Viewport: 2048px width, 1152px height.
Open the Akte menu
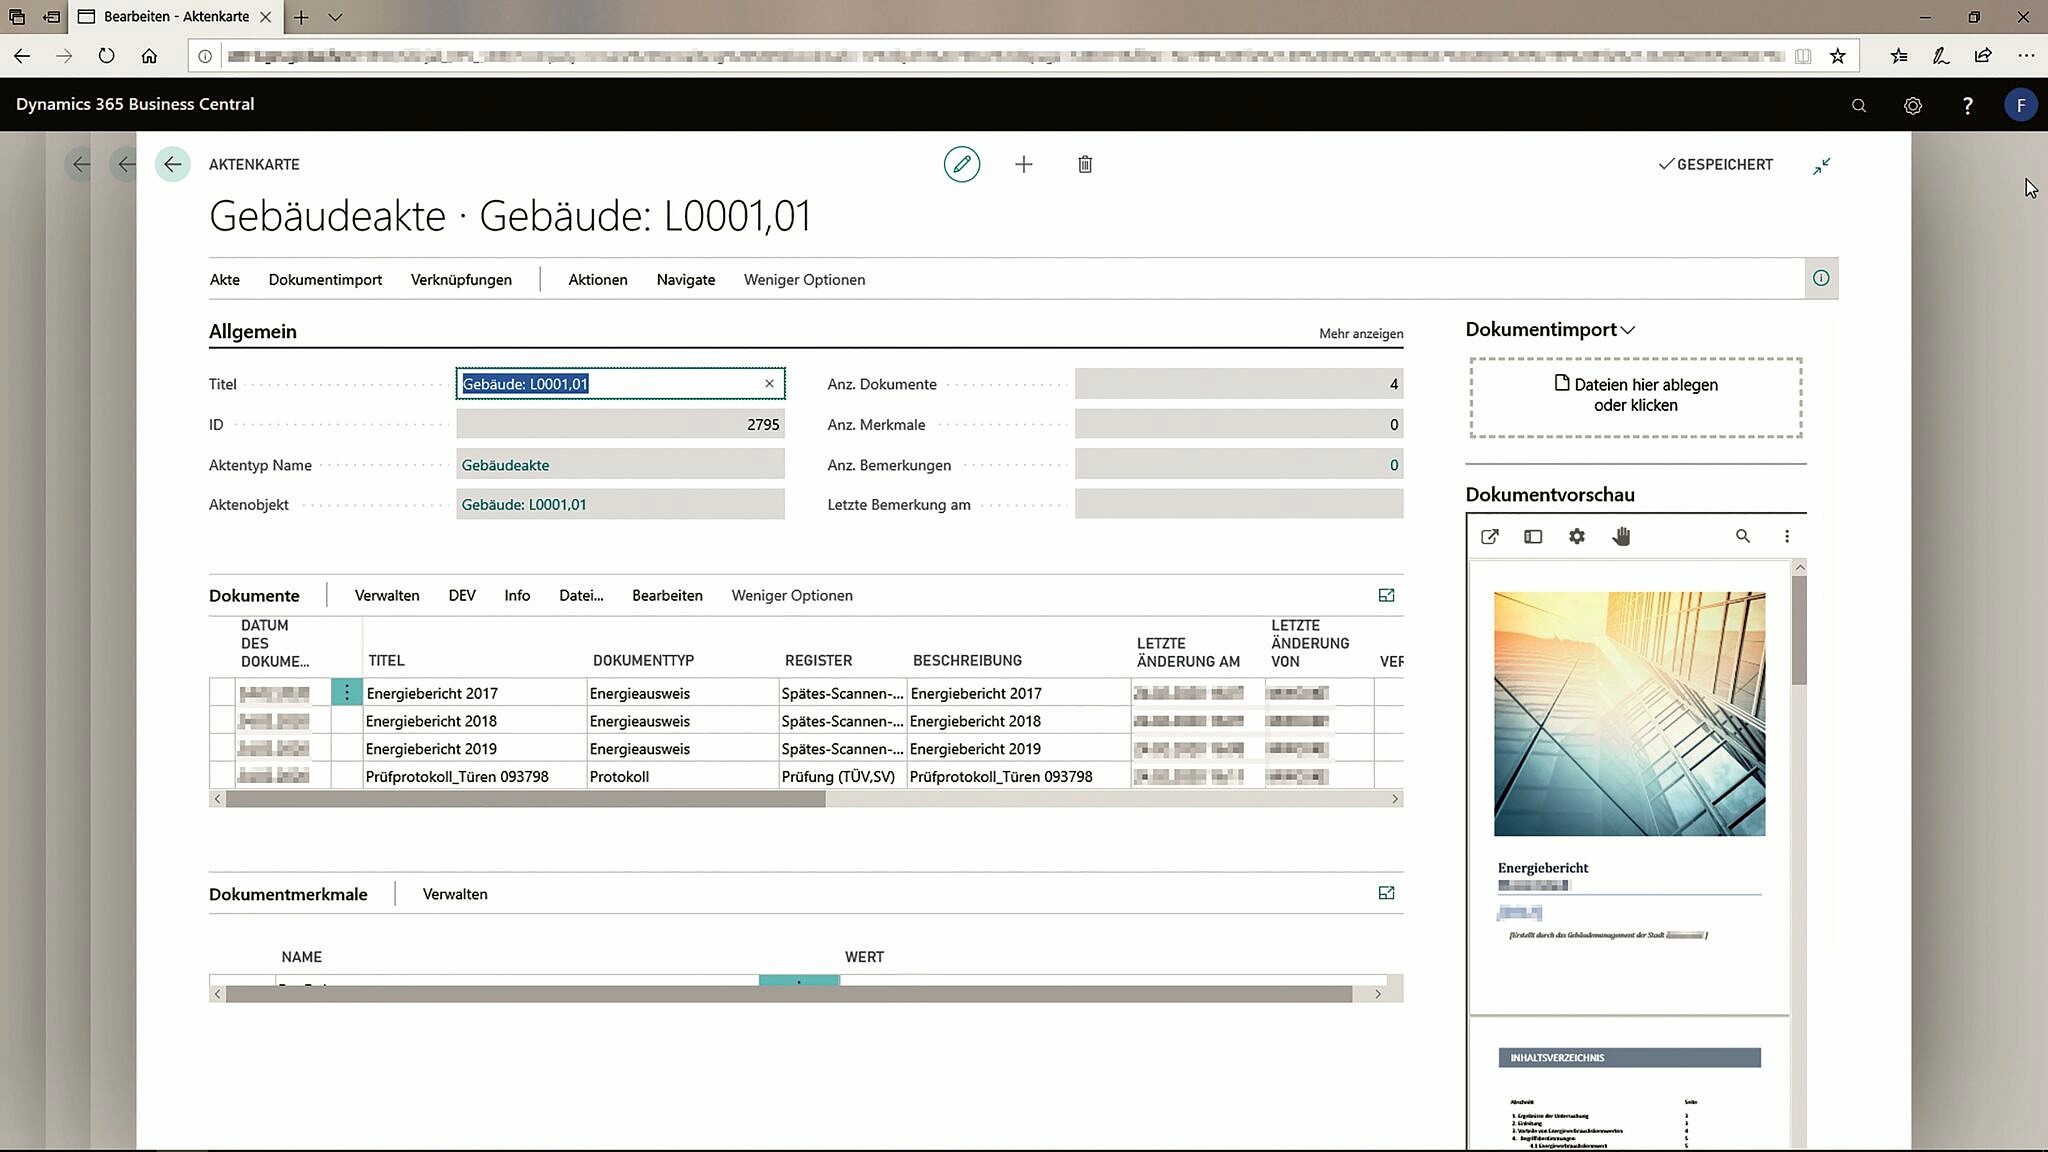click(224, 280)
